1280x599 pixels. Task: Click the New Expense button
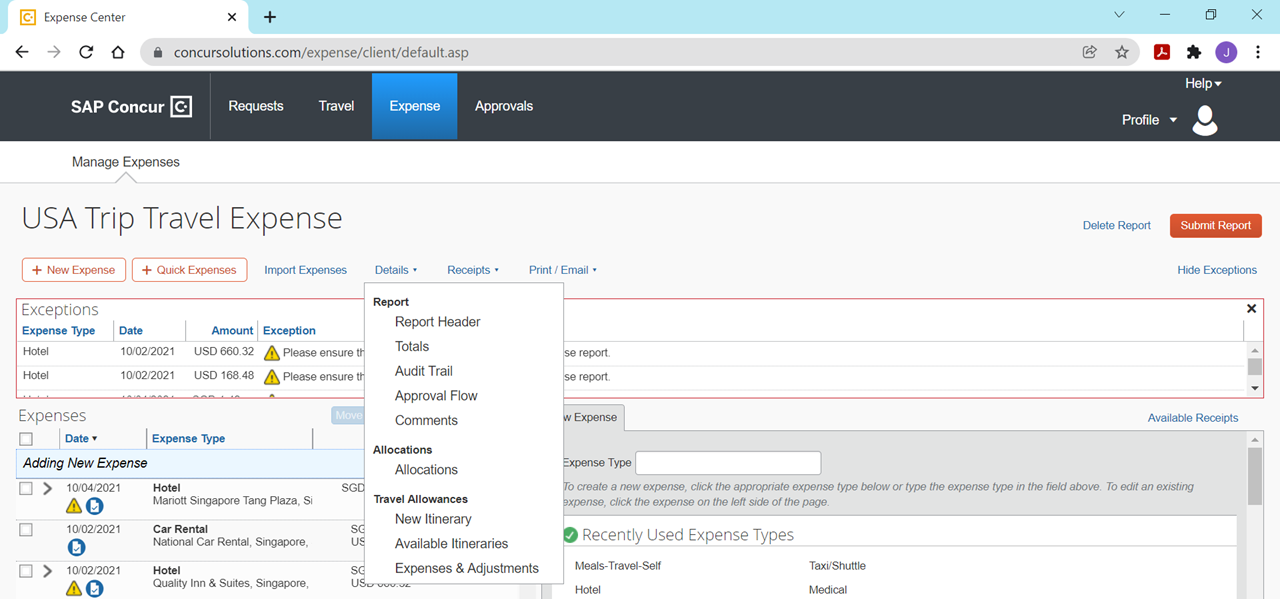[74, 270]
